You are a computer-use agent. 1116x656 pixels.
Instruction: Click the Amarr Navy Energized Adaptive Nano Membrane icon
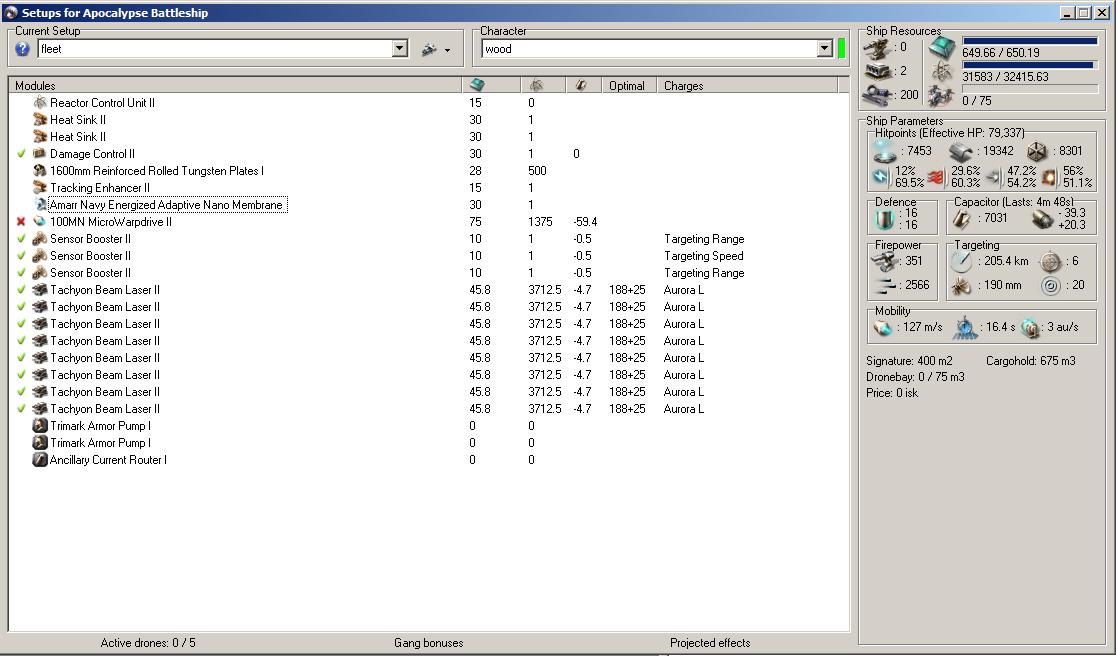(40, 205)
